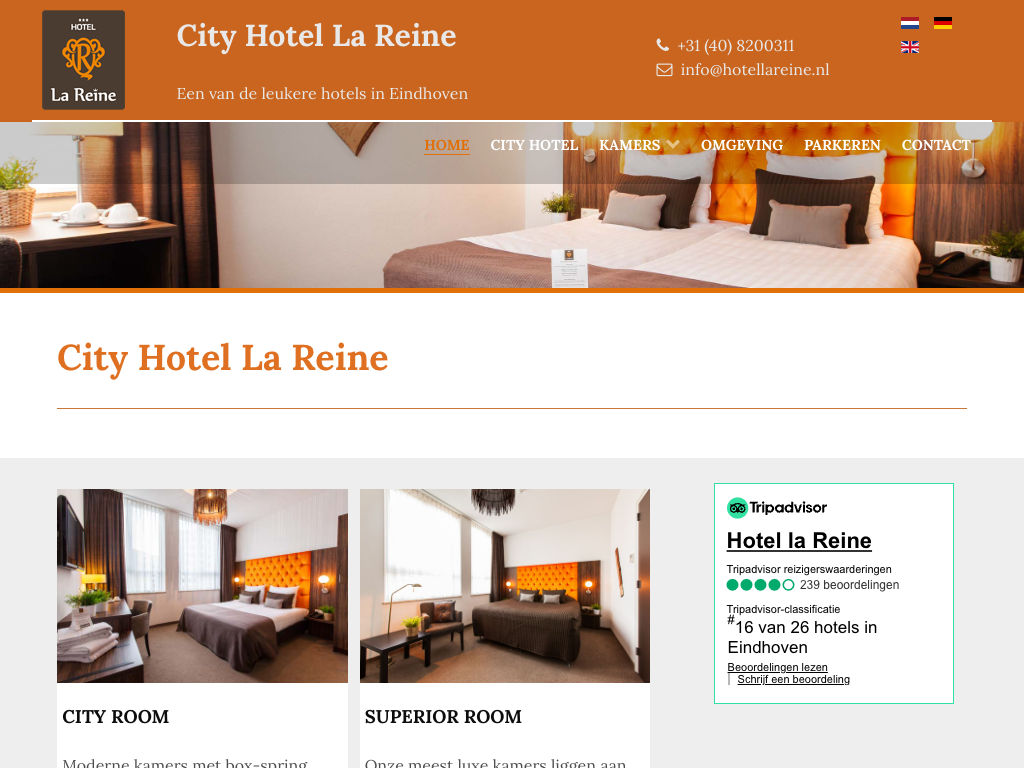Navigate to Parkeren in the menu

pos(842,145)
